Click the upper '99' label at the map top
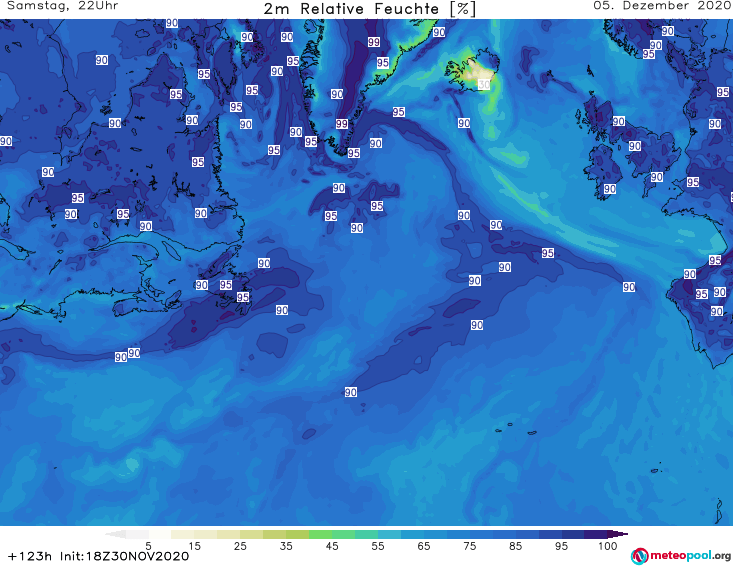 (x=374, y=42)
